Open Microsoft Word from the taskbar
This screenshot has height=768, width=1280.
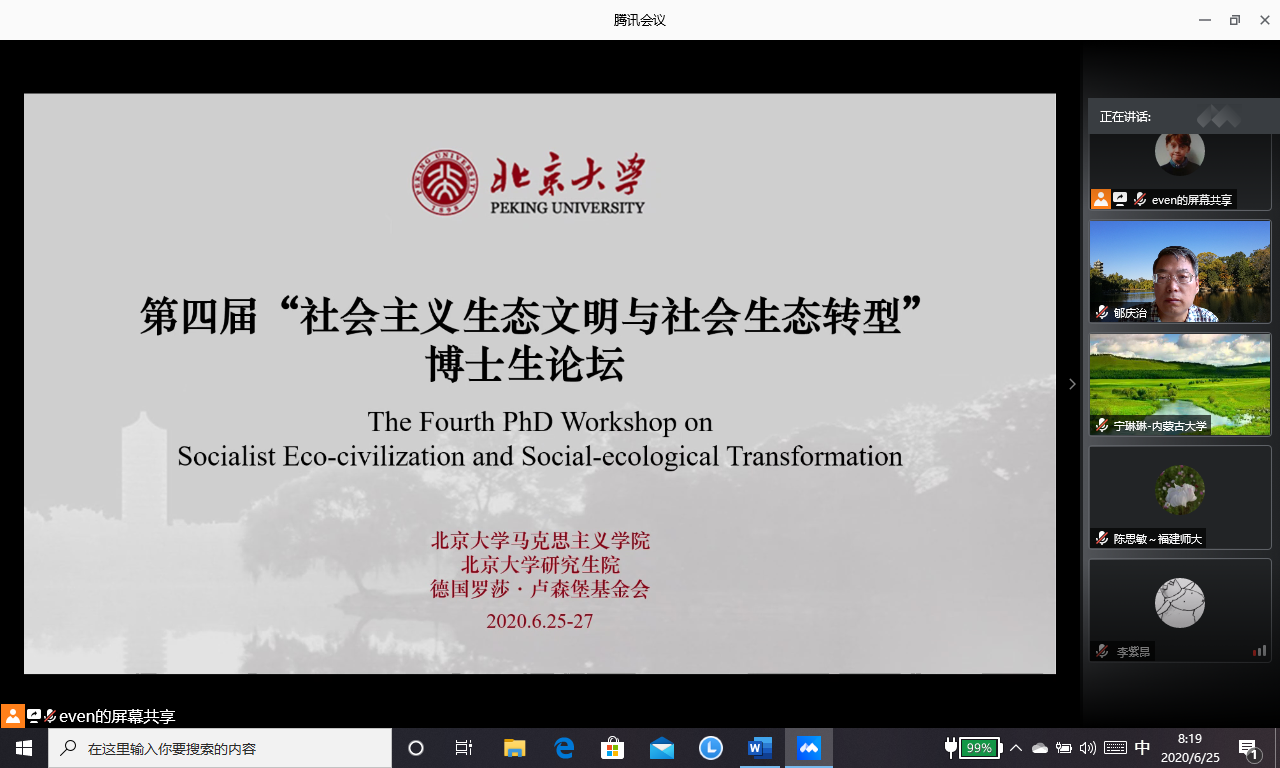click(x=760, y=748)
